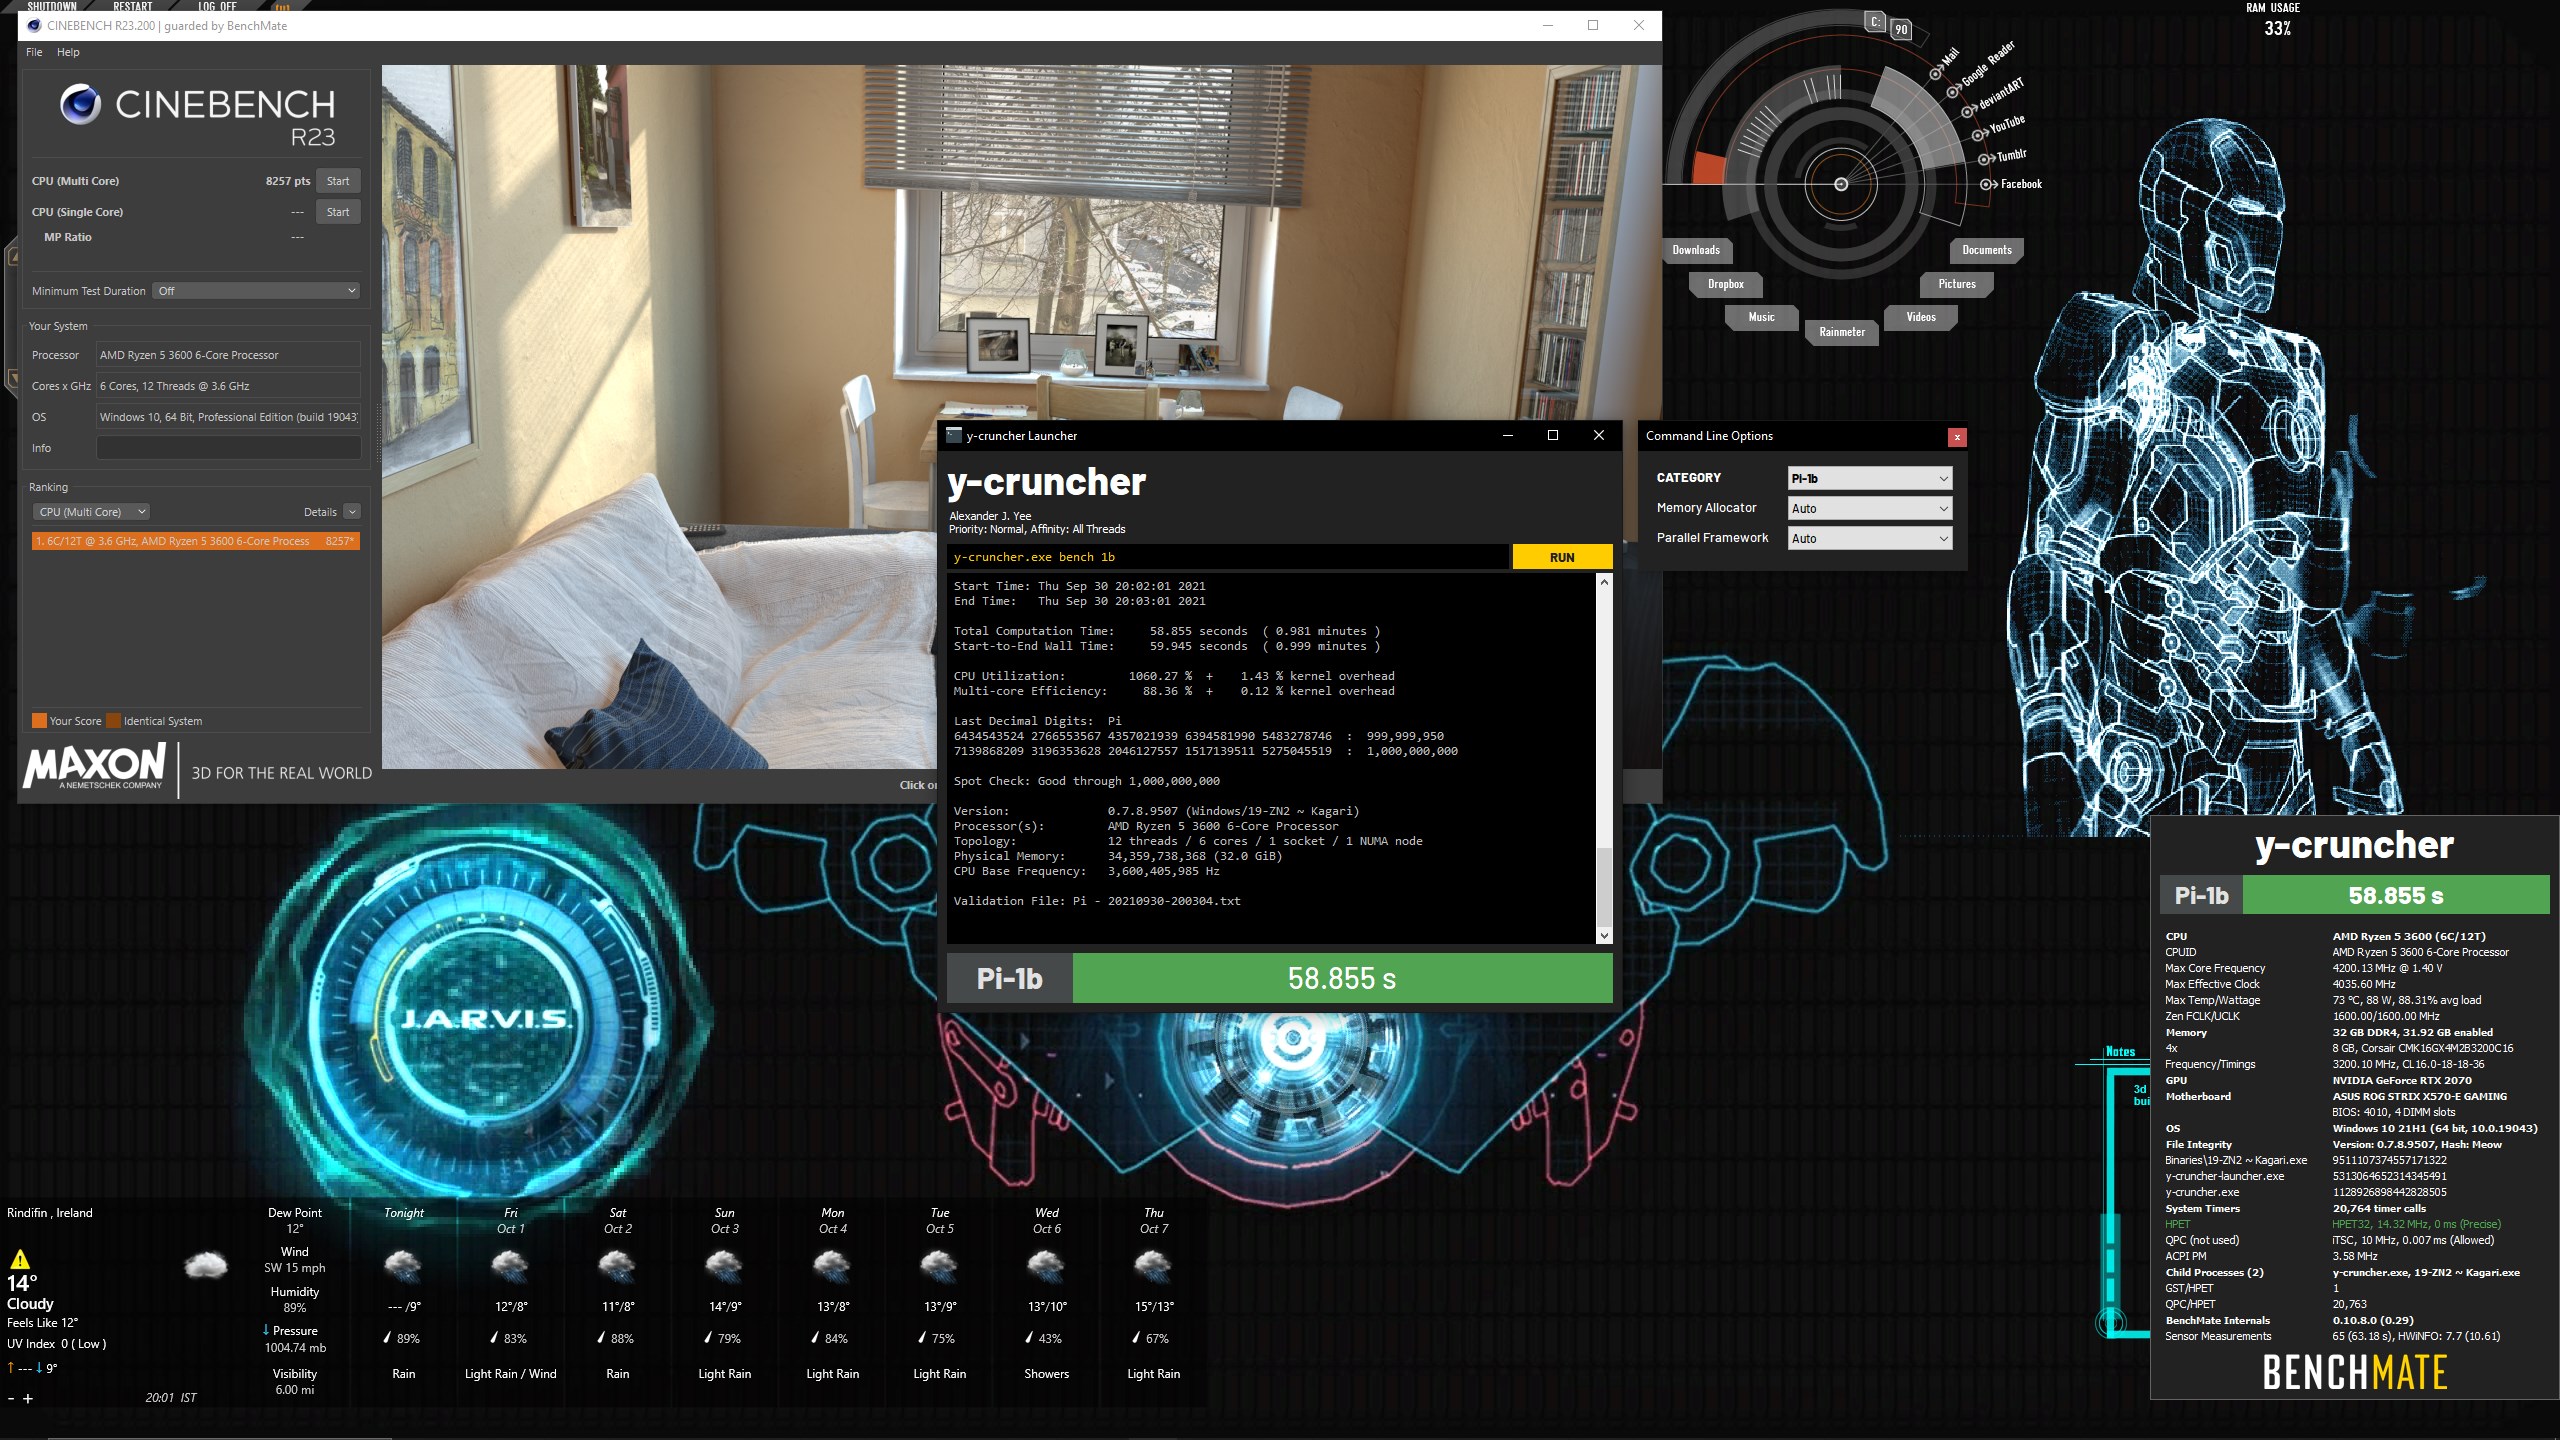Screen dimensions: 2560x1440
Task: Click the Wed Oct 6 forecast icon
Action: click(1046, 1267)
